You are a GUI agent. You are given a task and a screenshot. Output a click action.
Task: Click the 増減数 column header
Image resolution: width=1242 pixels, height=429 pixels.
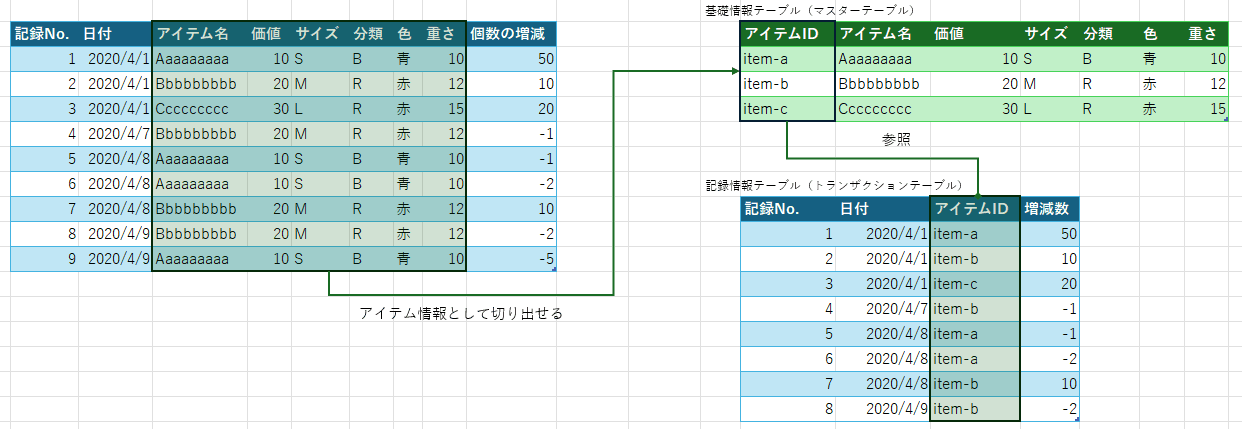point(1048,209)
